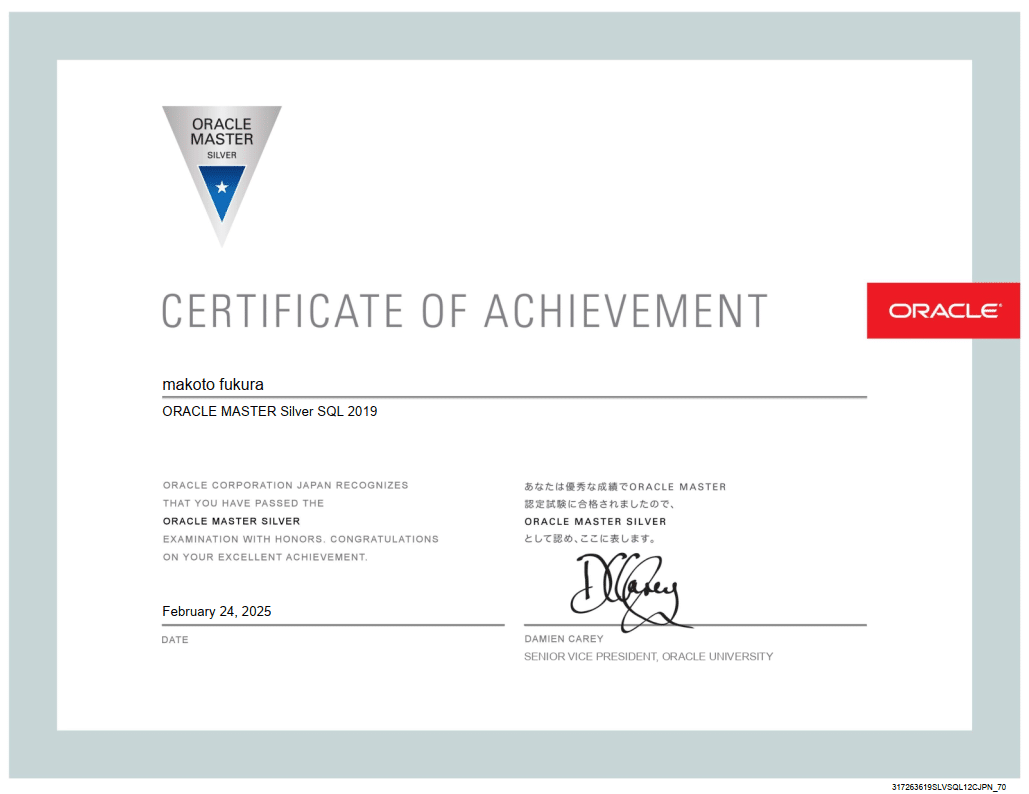Viewport: 1029px width, 794px height.
Task: Click Japanese line として認め、ここに表します
Action: click(590, 539)
